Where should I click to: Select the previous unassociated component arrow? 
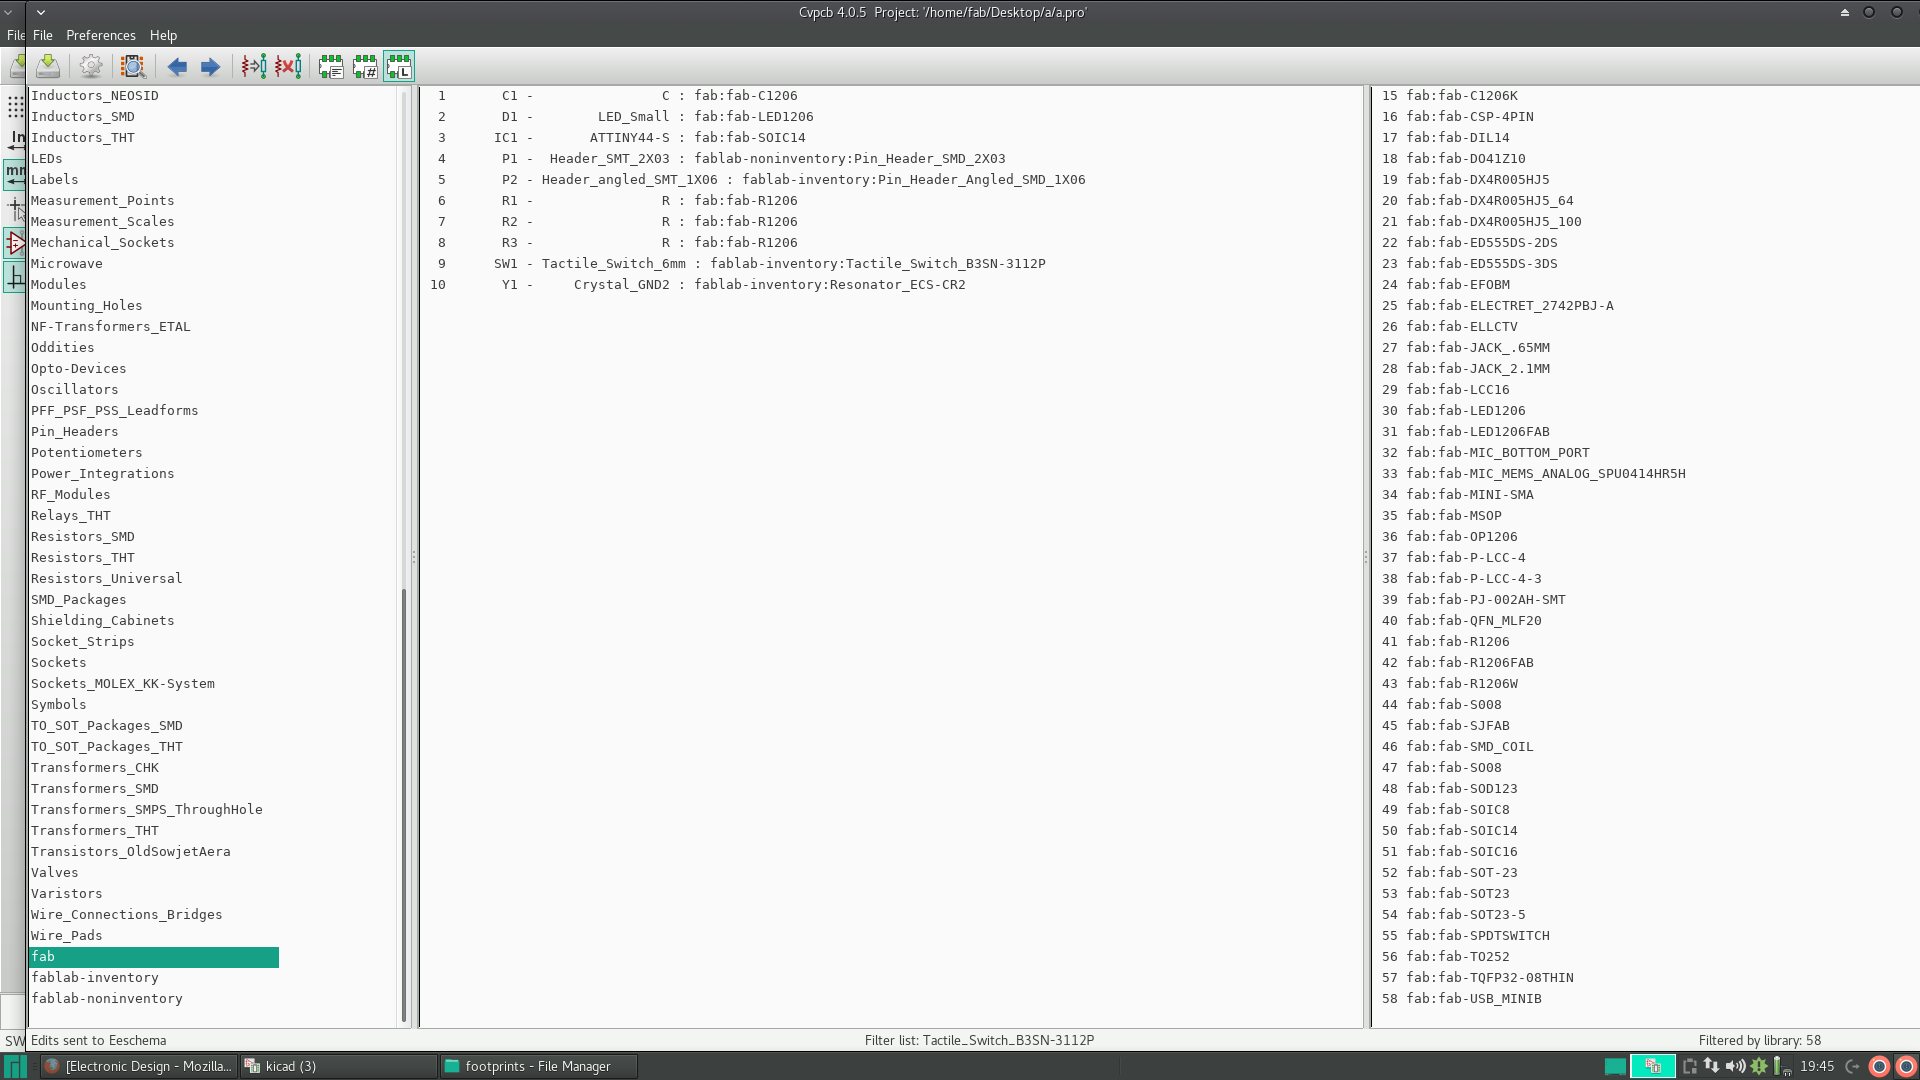pyautogui.click(x=177, y=66)
